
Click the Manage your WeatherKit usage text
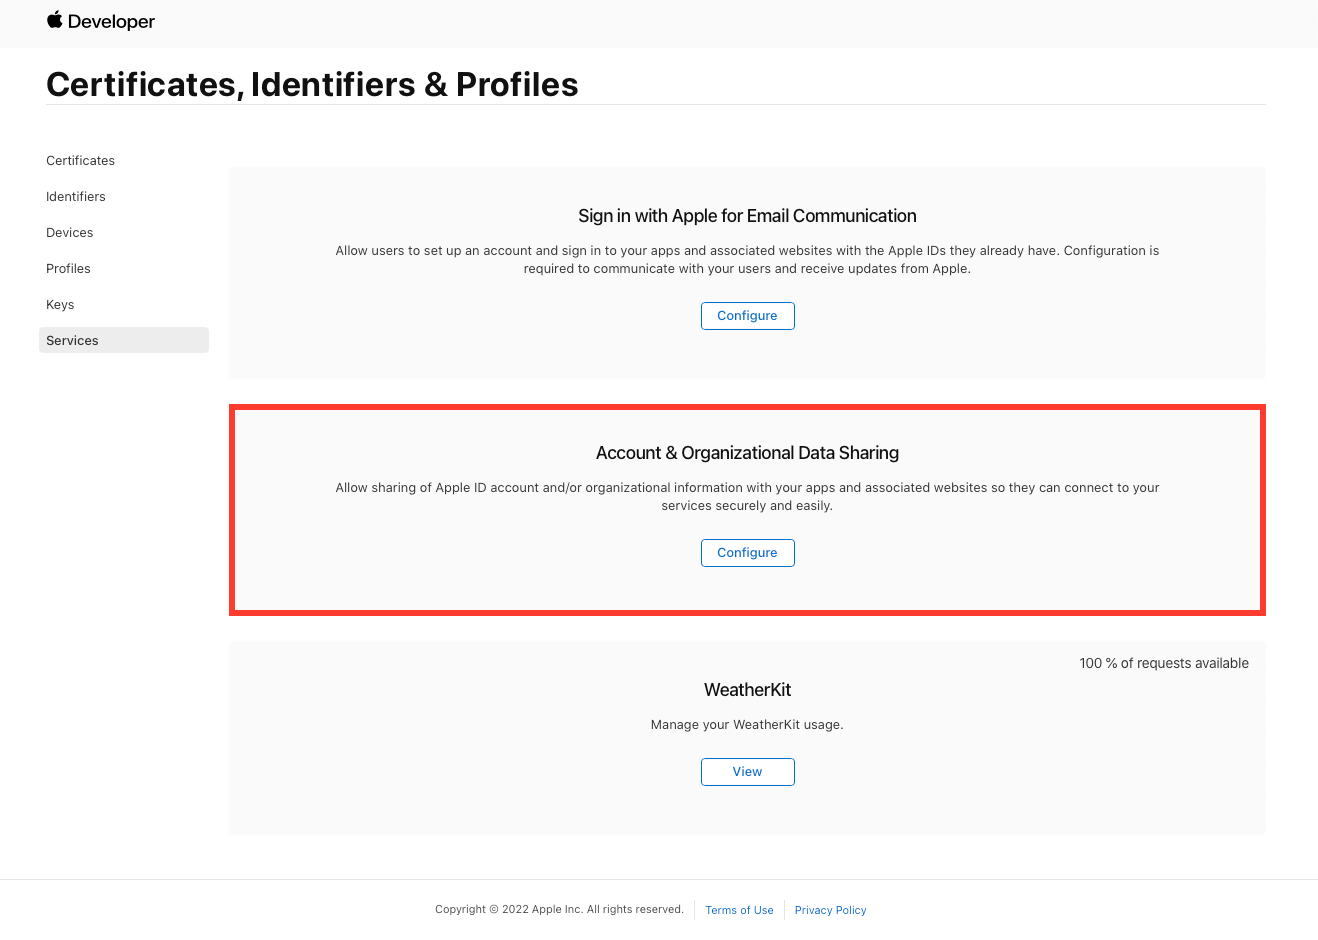(x=747, y=724)
